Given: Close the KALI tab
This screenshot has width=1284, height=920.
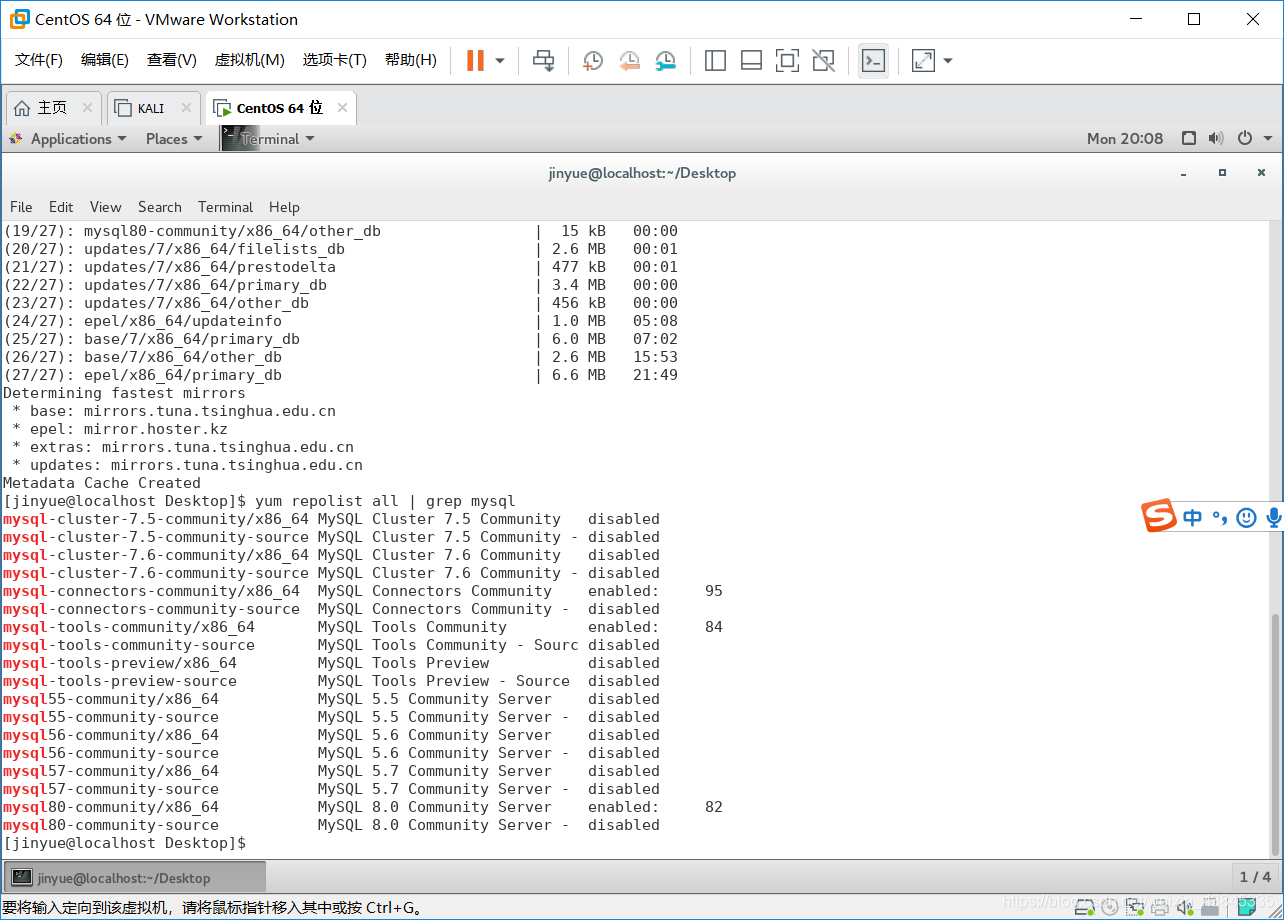Looking at the screenshot, I should [186, 108].
